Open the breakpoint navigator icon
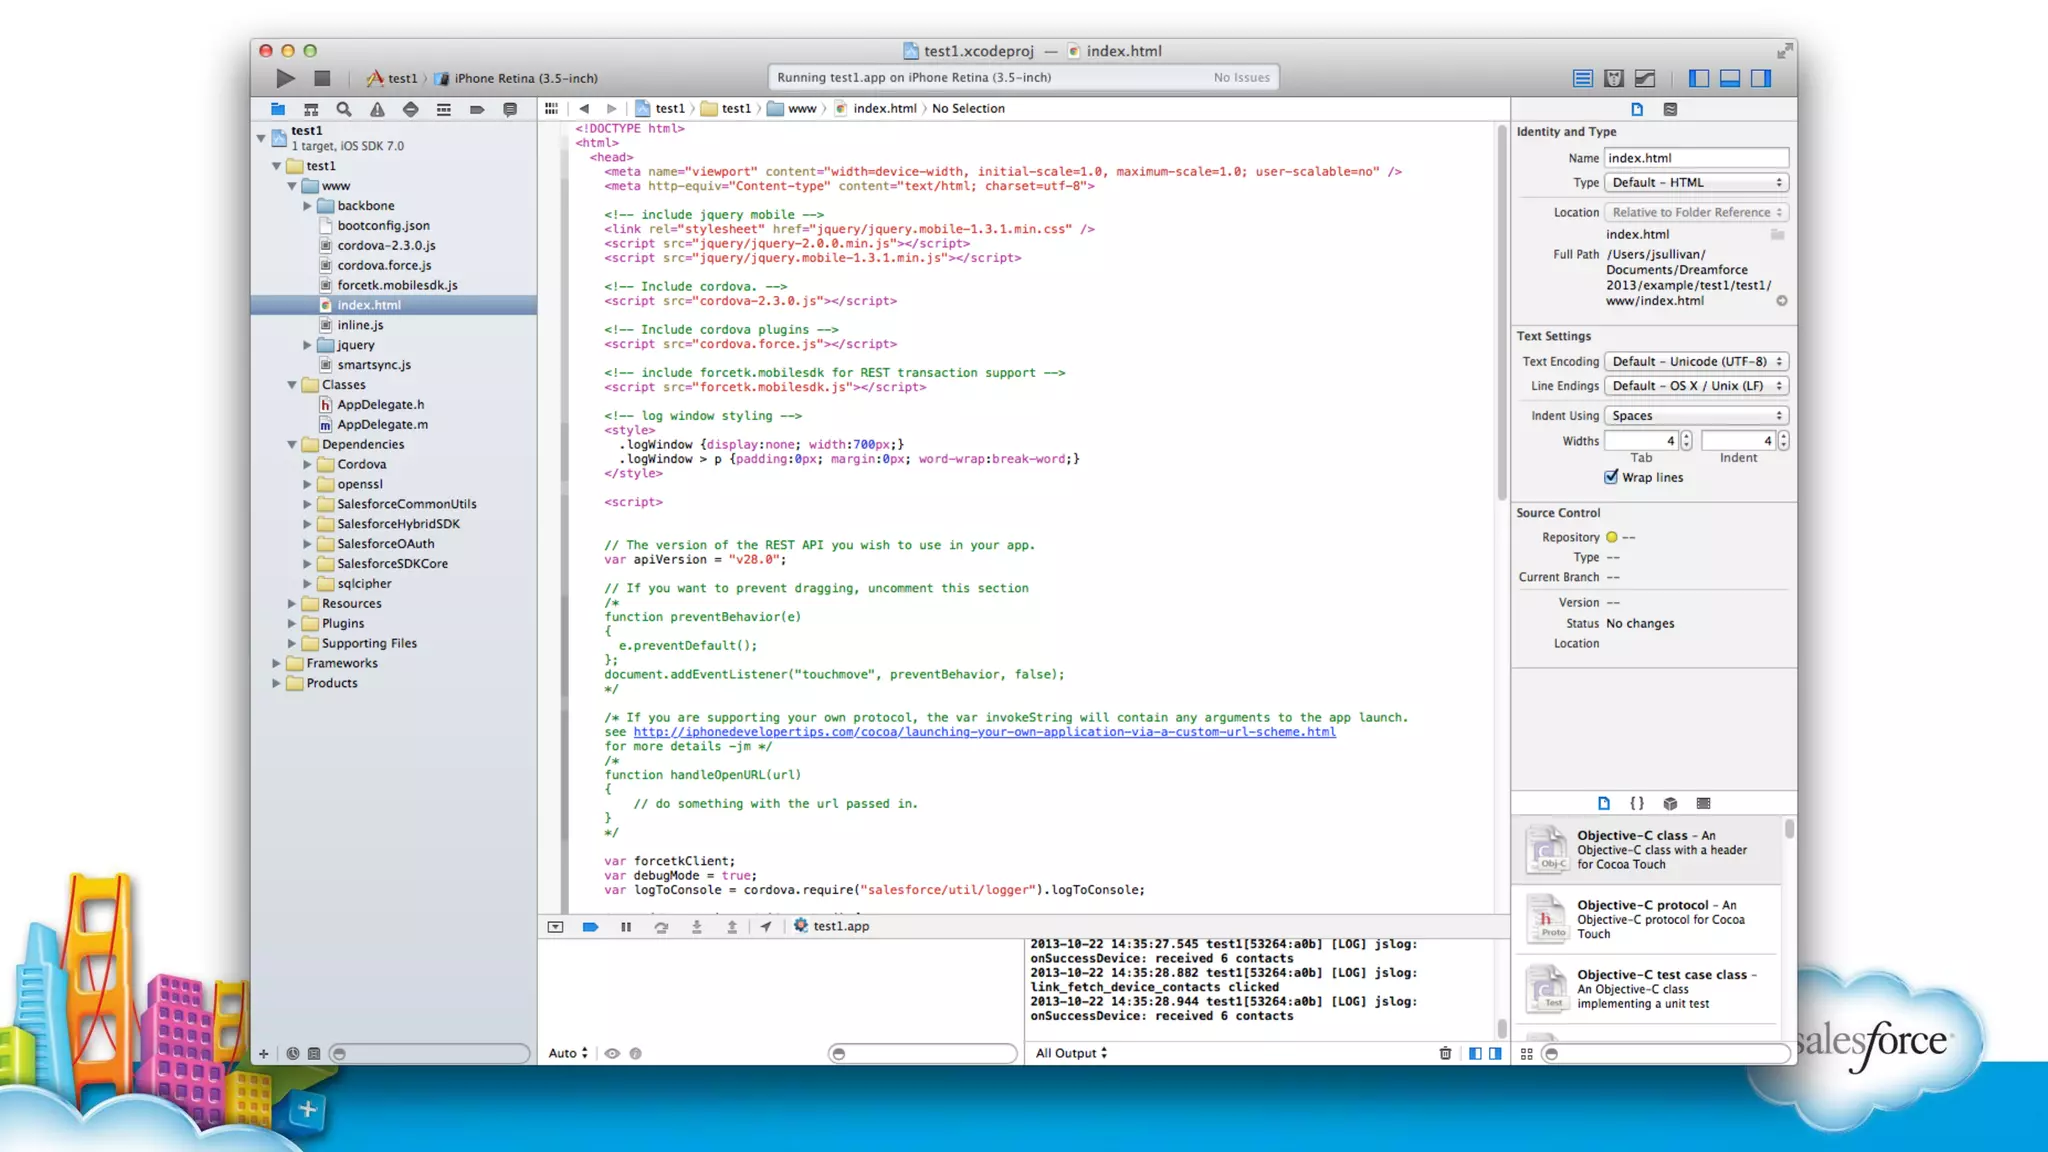 tap(477, 109)
